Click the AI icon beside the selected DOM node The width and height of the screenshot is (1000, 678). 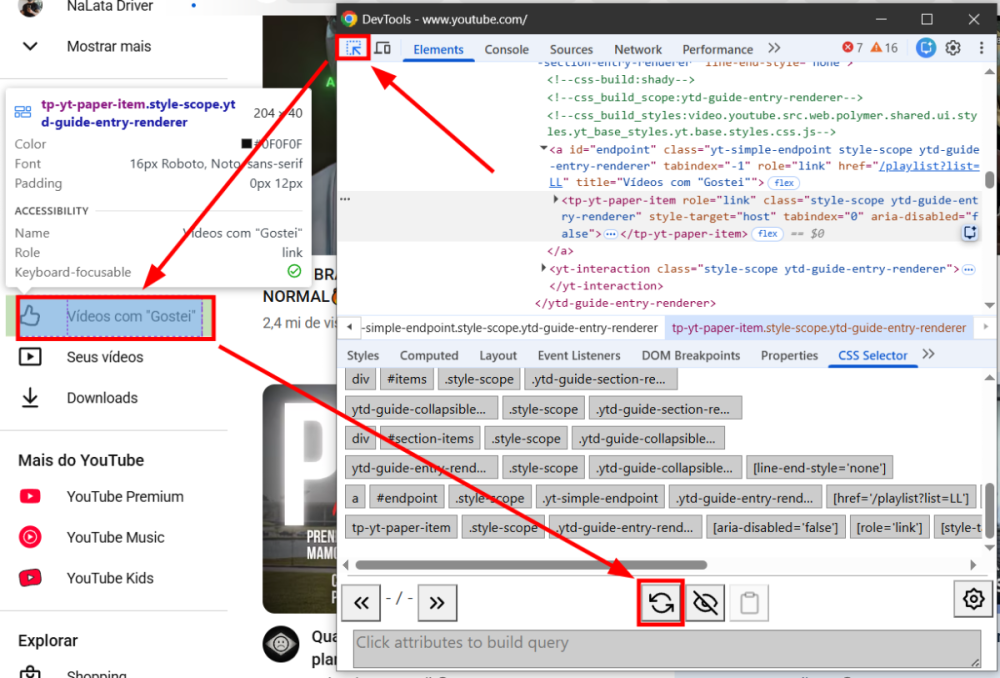[x=969, y=233]
